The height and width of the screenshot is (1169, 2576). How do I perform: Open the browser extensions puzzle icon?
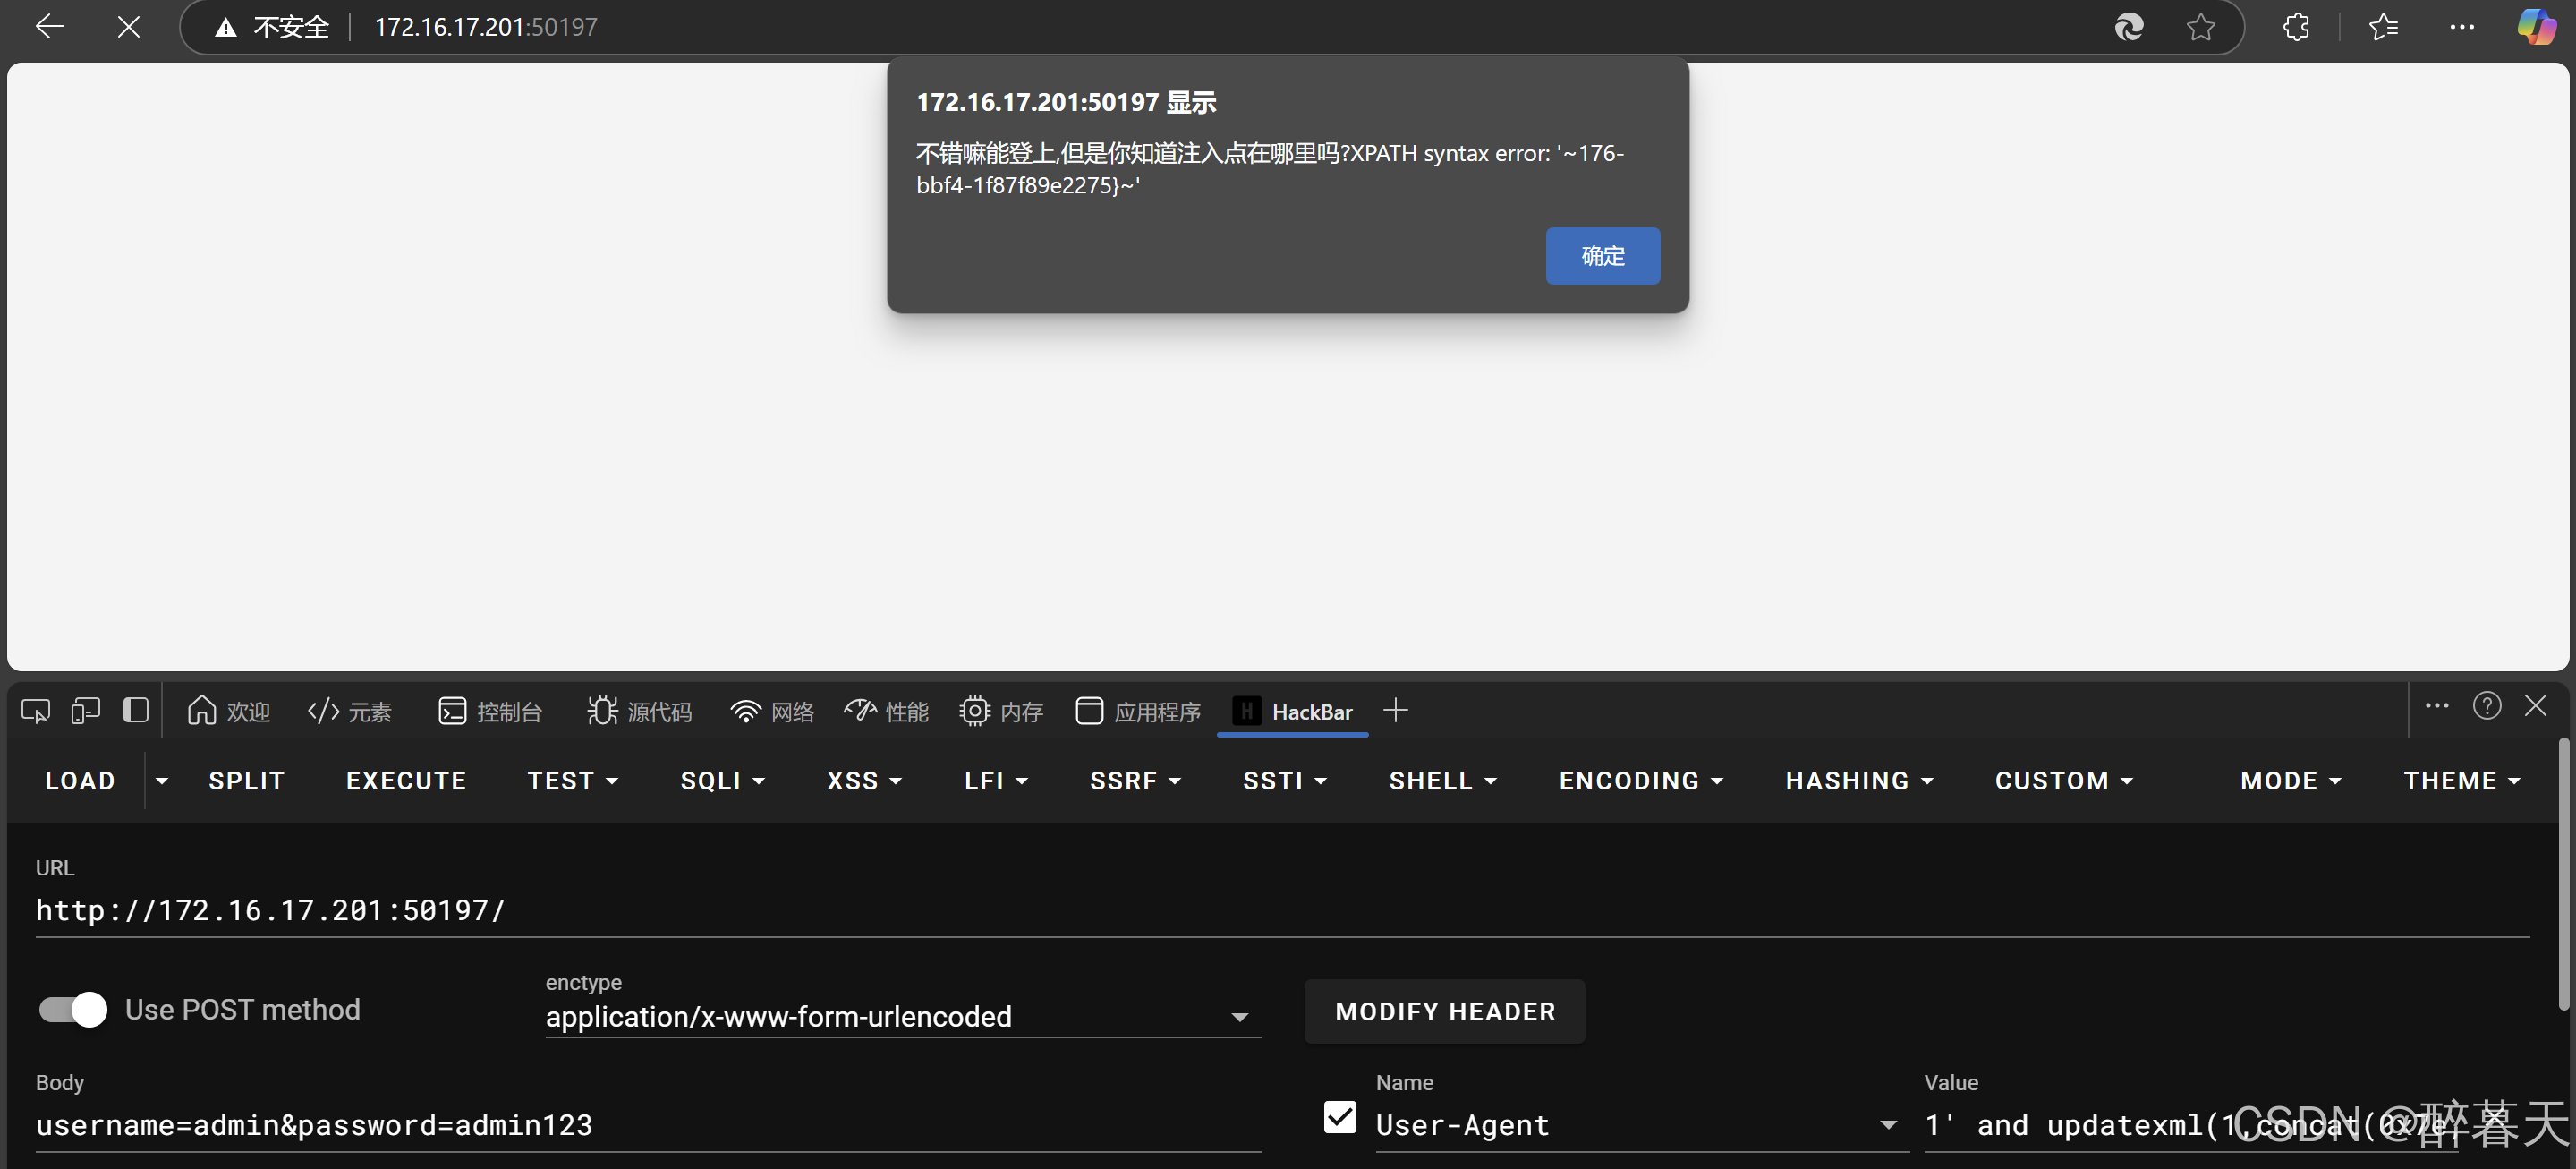[2296, 27]
